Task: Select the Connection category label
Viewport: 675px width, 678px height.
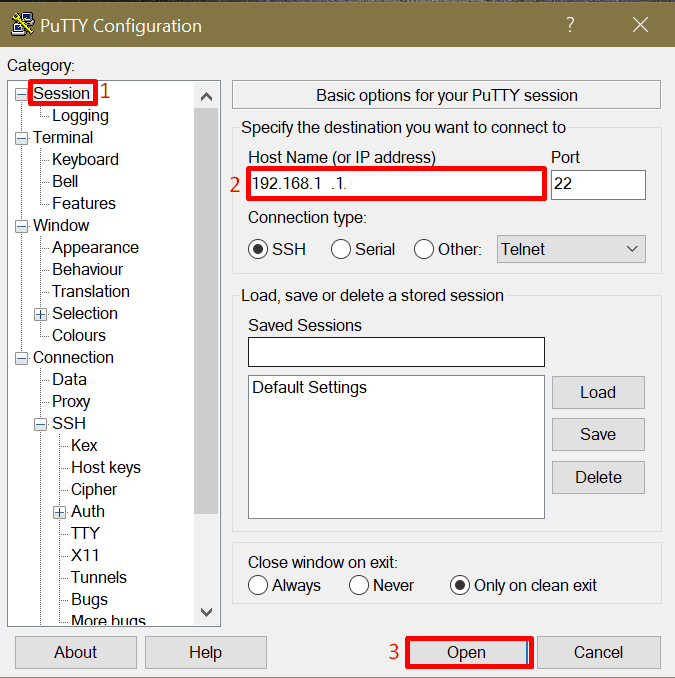Action: (x=74, y=358)
